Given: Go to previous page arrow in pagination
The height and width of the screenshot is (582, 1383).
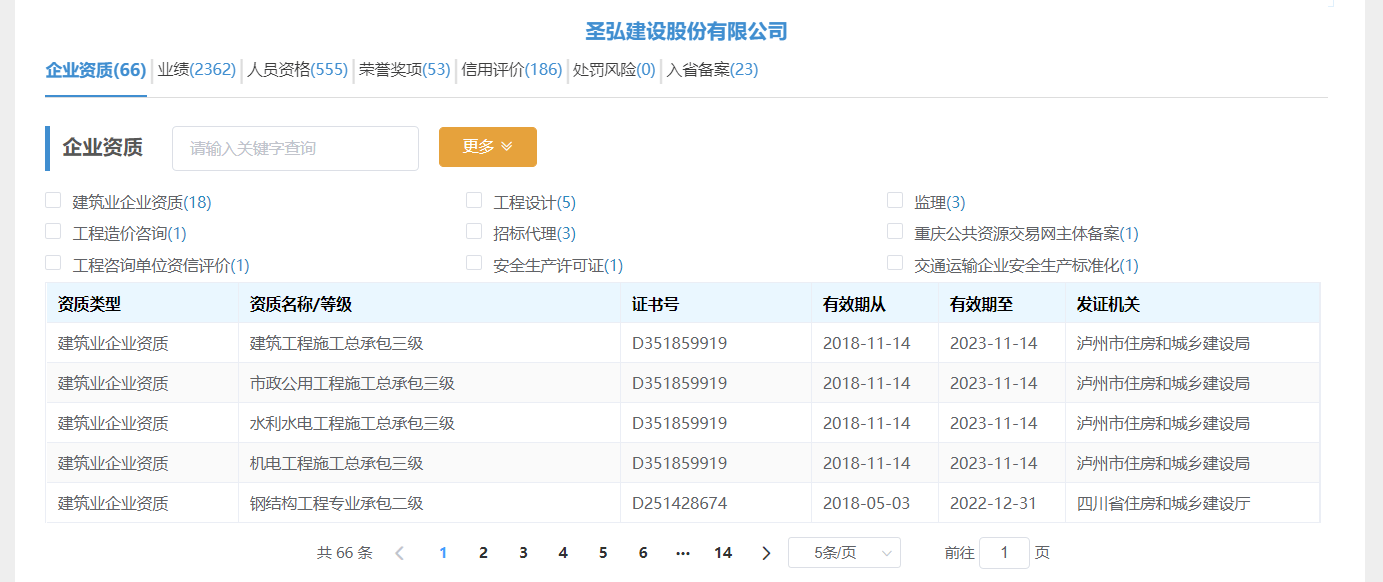Looking at the screenshot, I should [399, 553].
